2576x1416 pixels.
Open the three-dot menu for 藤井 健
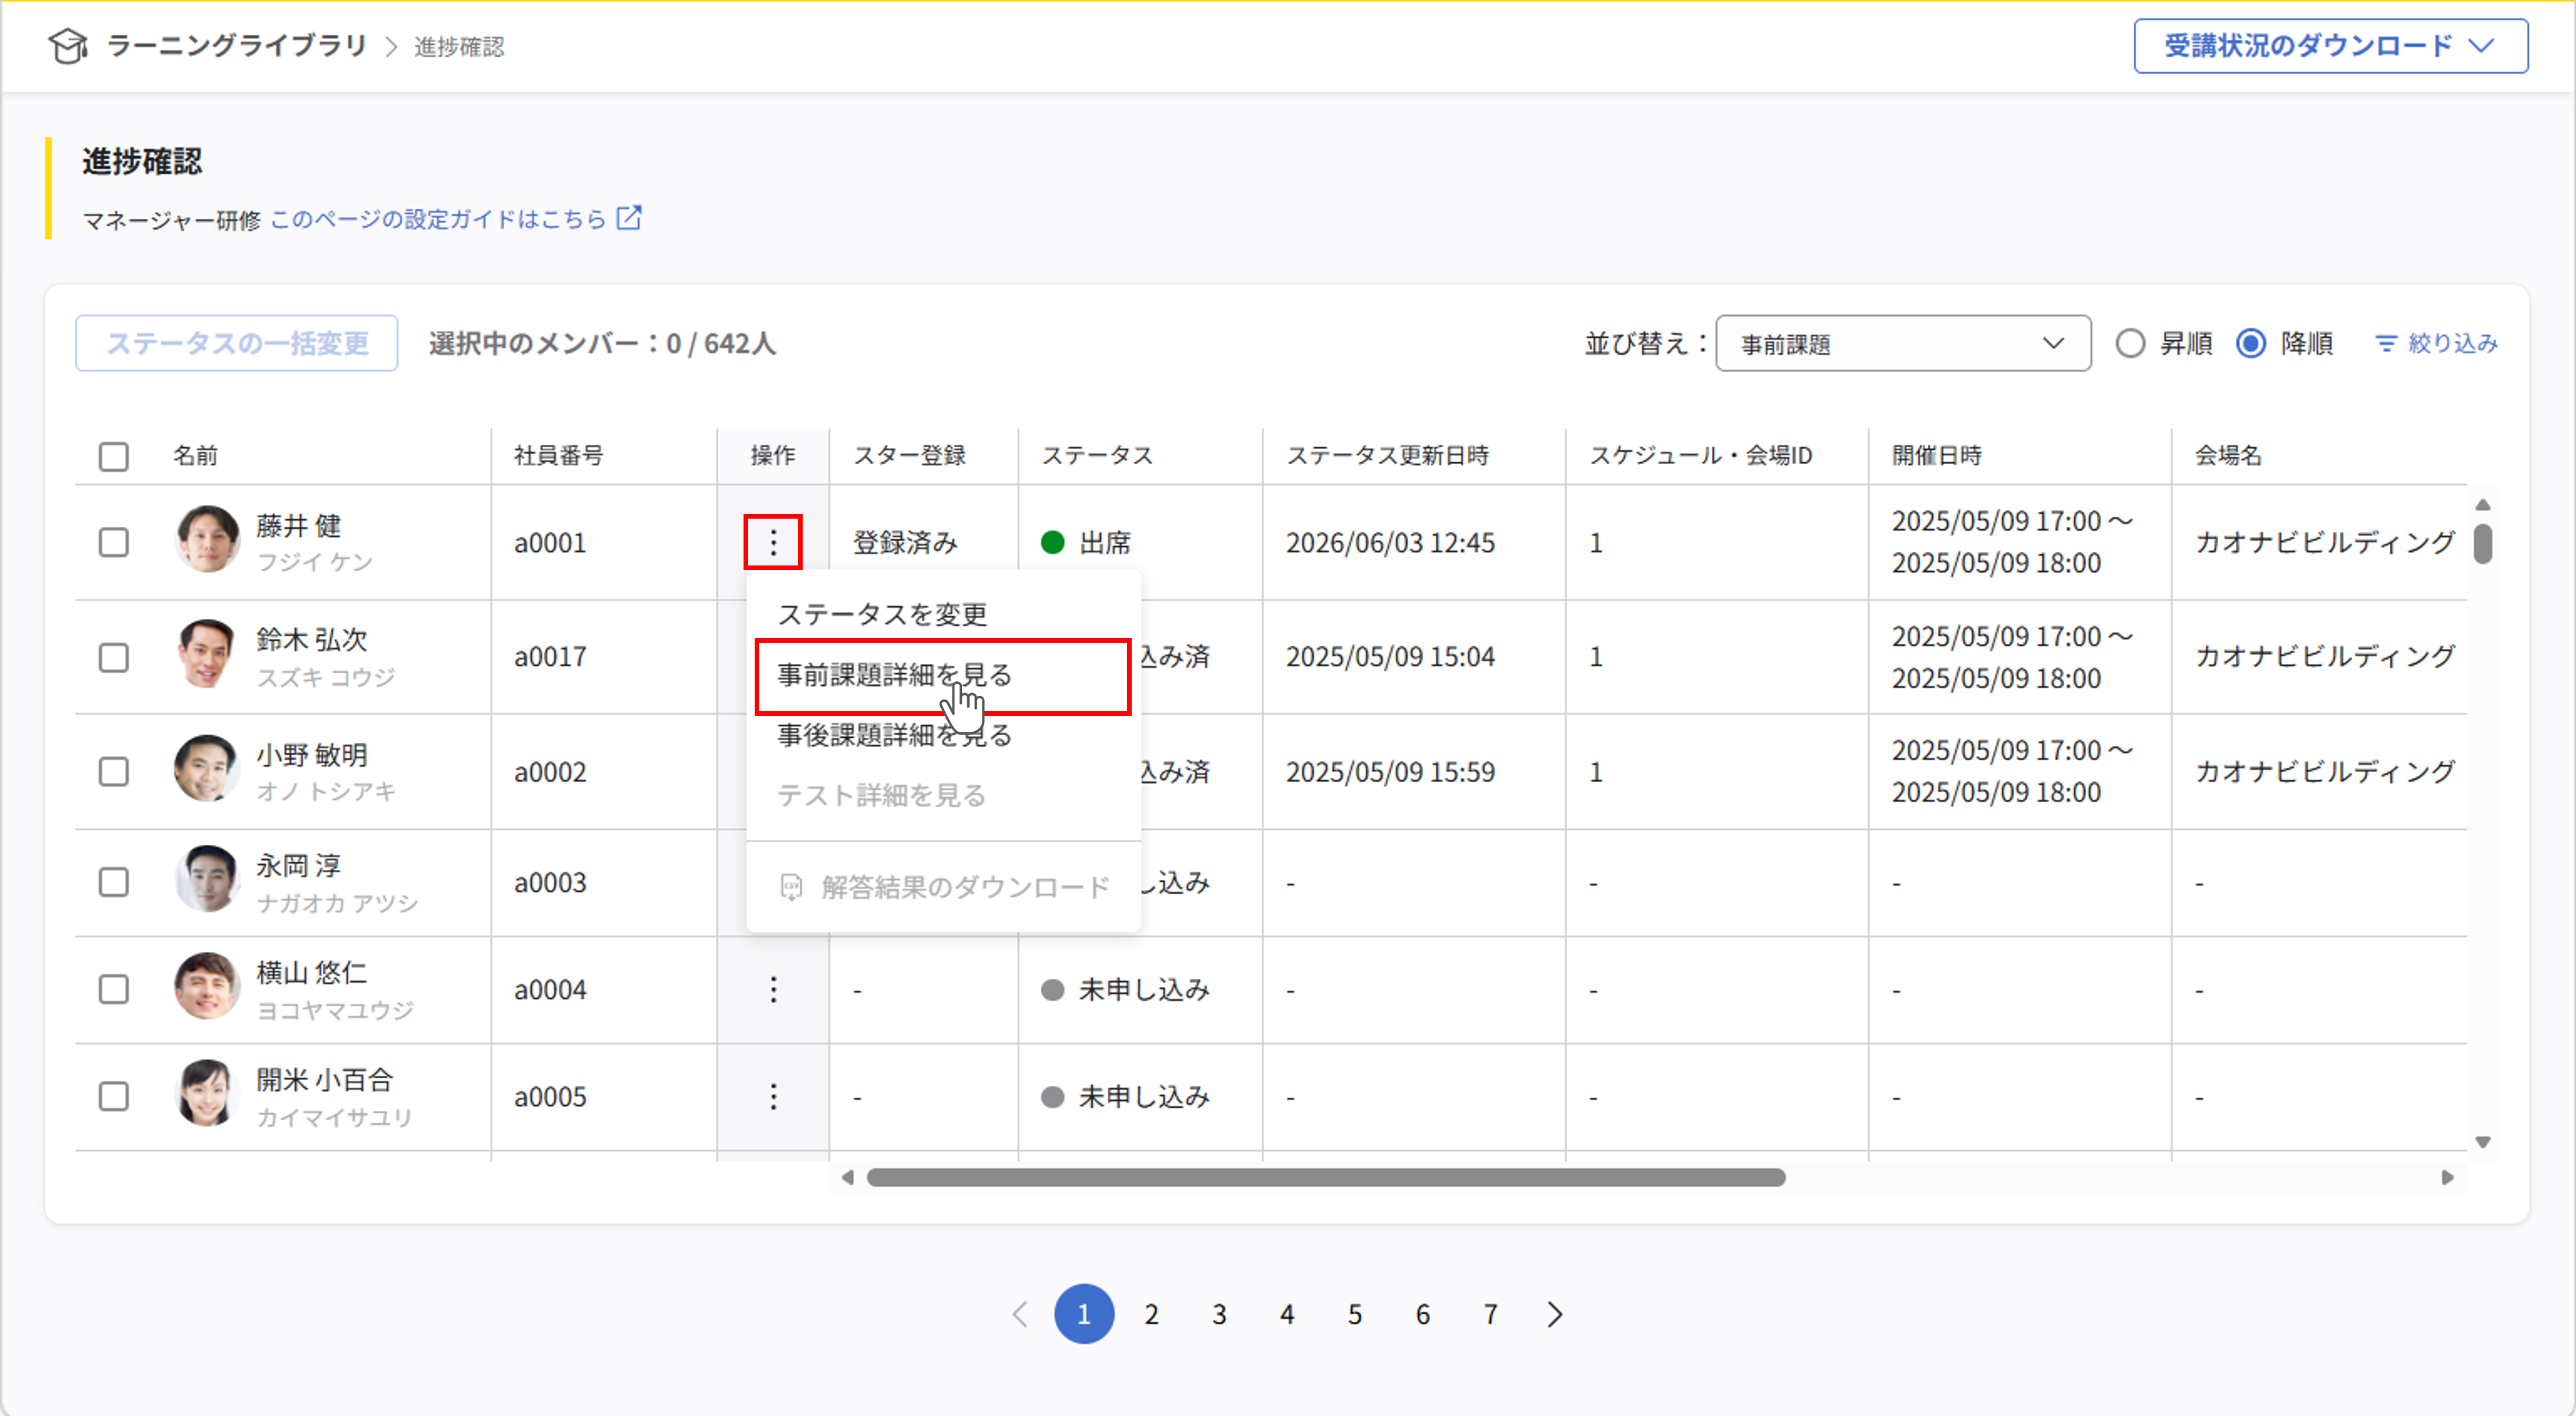tap(773, 542)
